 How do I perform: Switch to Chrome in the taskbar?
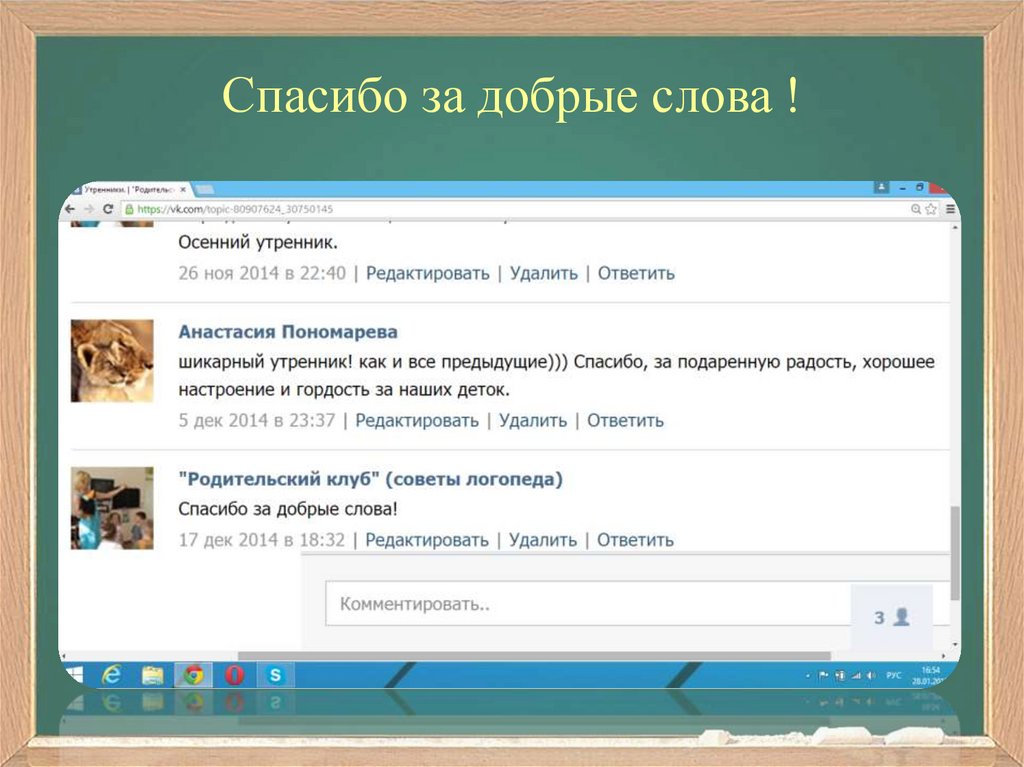pos(193,675)
